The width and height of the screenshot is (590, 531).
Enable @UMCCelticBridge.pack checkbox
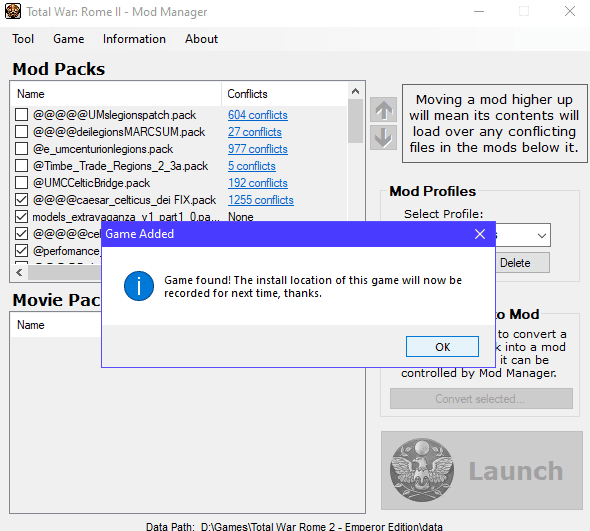[x=21, y=183]
